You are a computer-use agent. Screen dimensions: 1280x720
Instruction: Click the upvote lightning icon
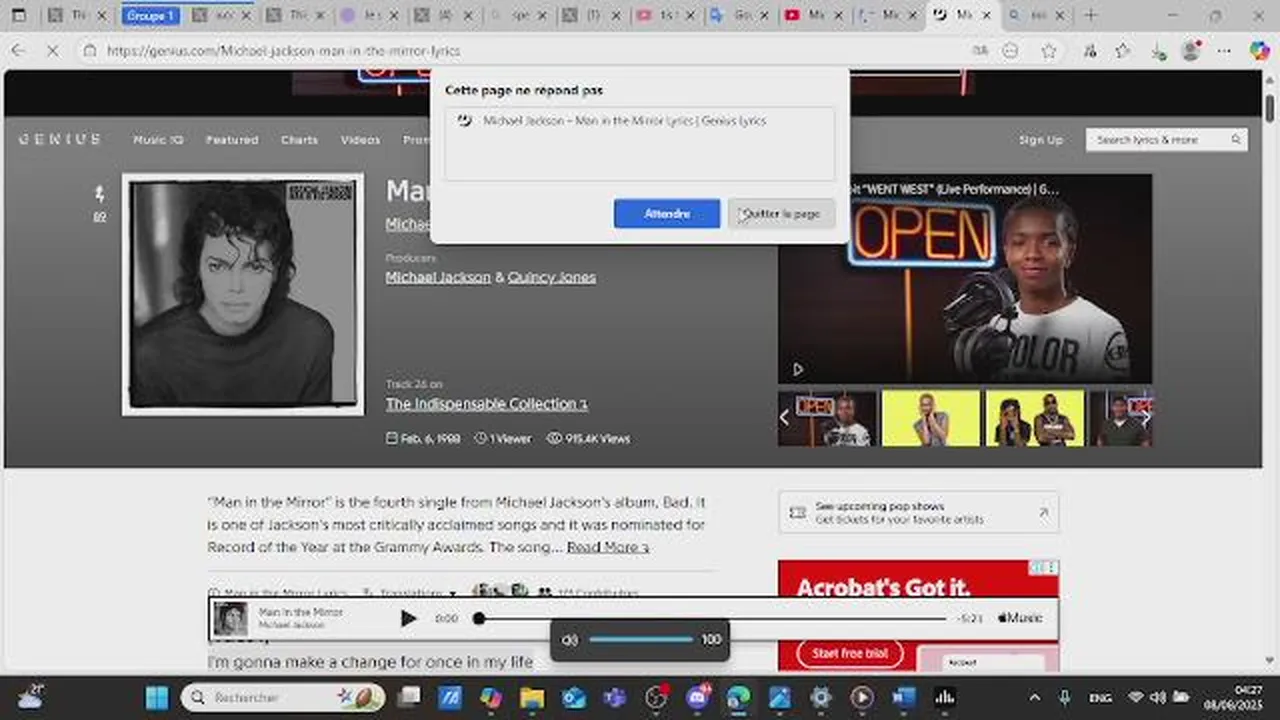[x=99, y=193]
